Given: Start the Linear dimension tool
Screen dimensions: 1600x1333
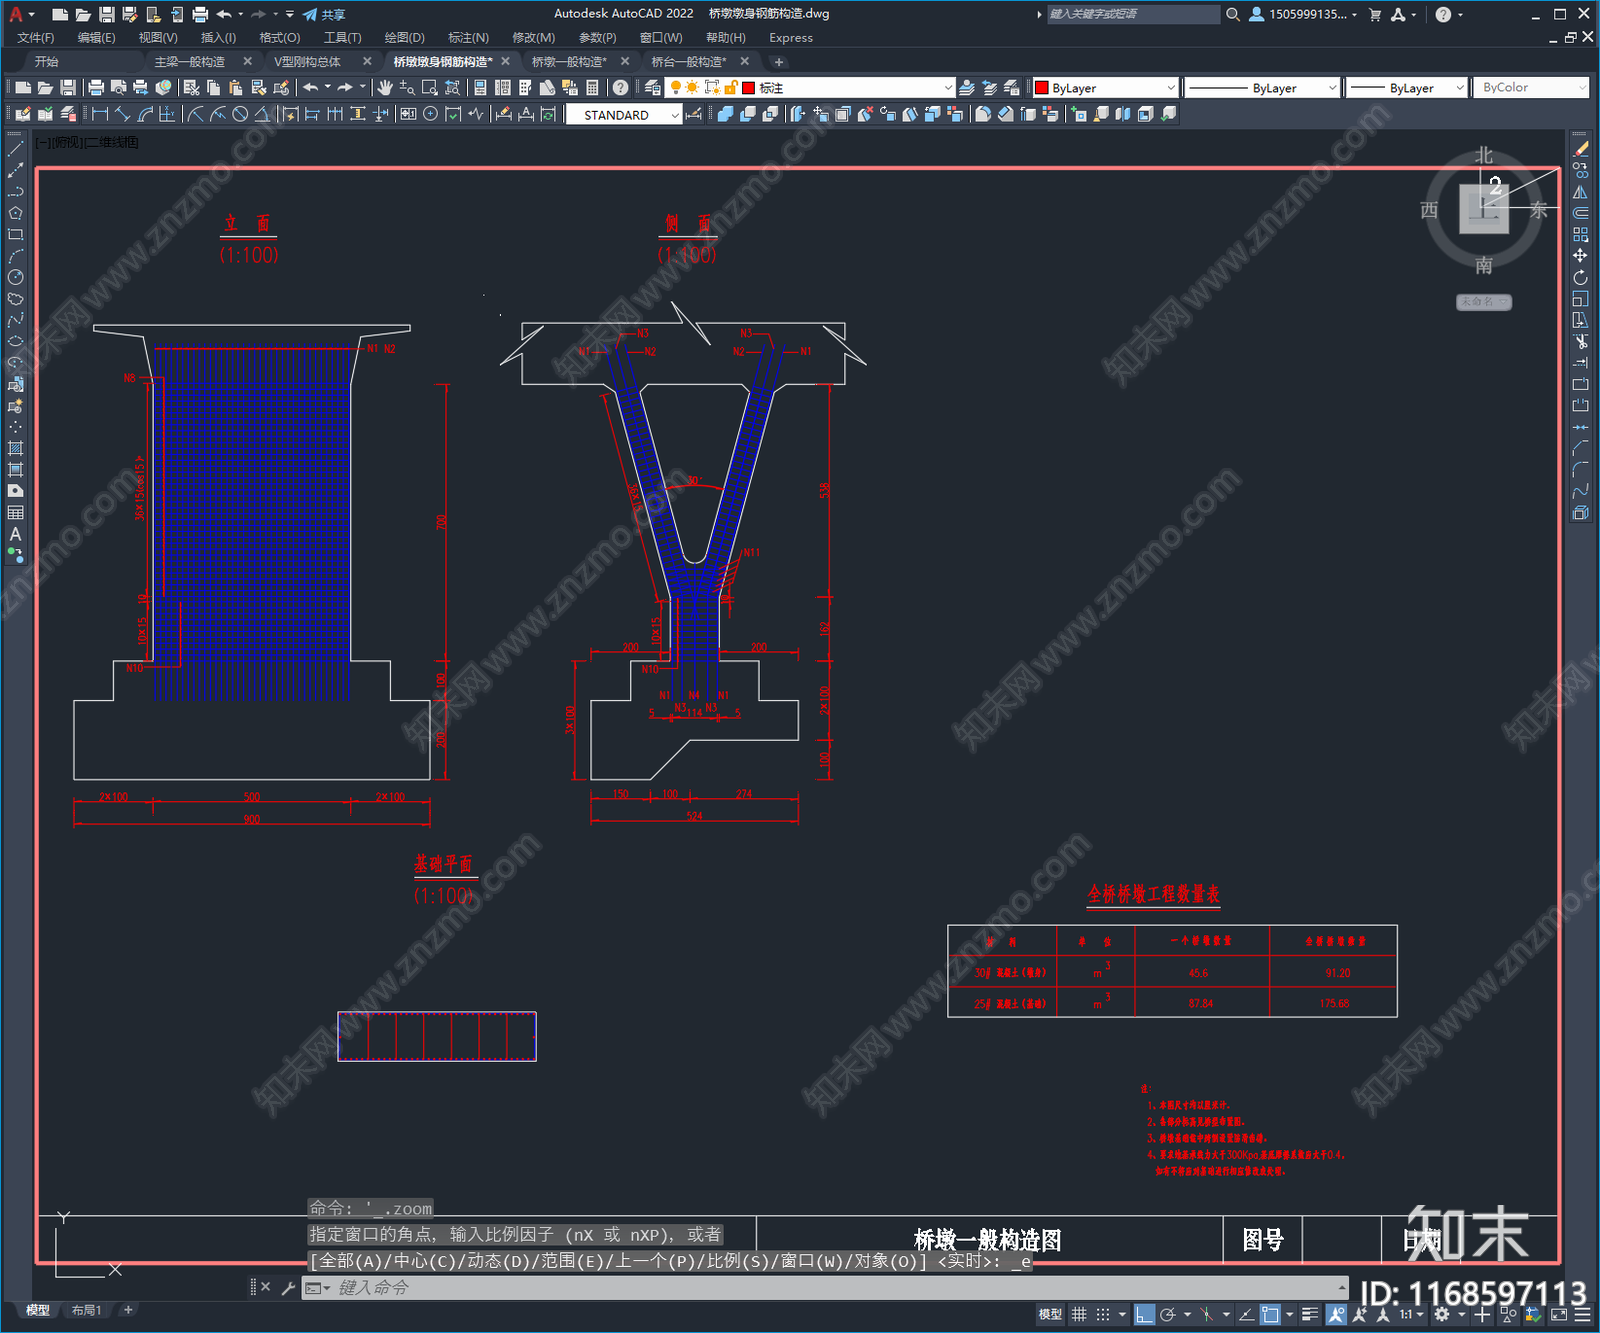Looking at the screenshot, I should coord(100,115).
